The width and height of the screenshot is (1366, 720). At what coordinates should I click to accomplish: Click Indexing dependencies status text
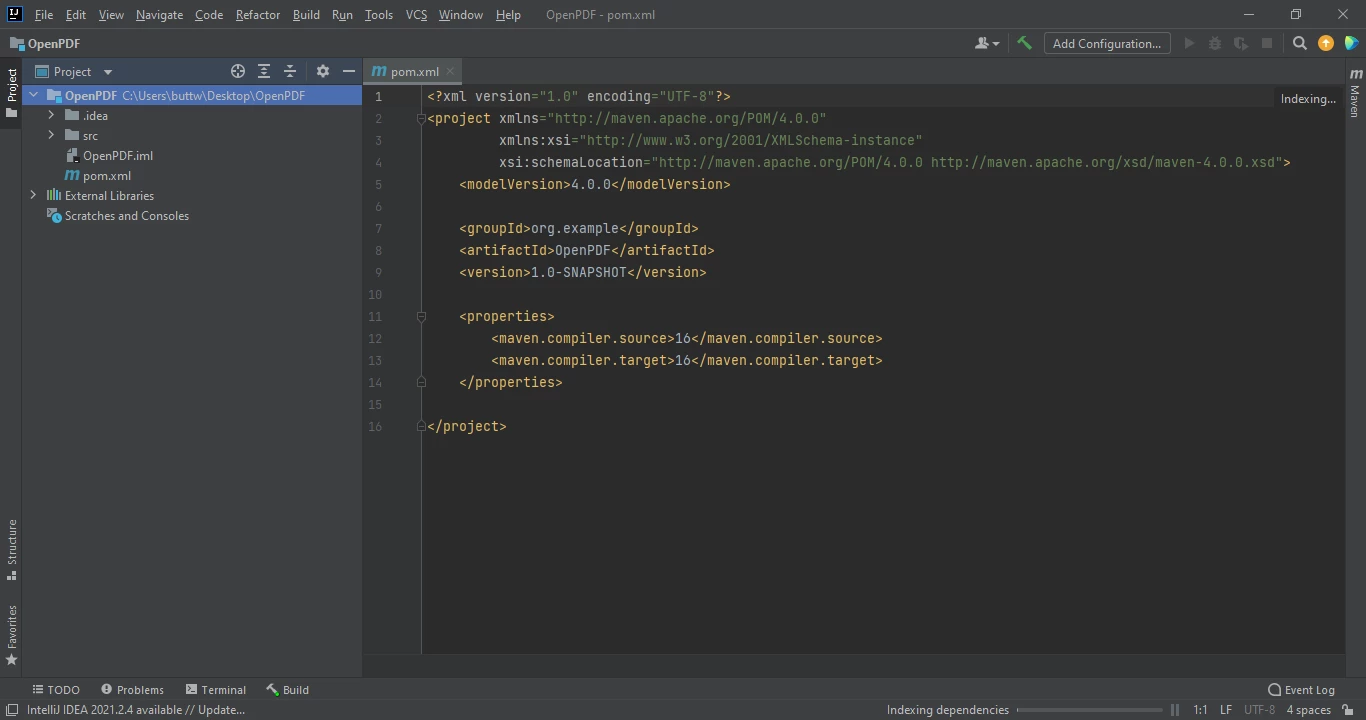click(x=948, y=710)
